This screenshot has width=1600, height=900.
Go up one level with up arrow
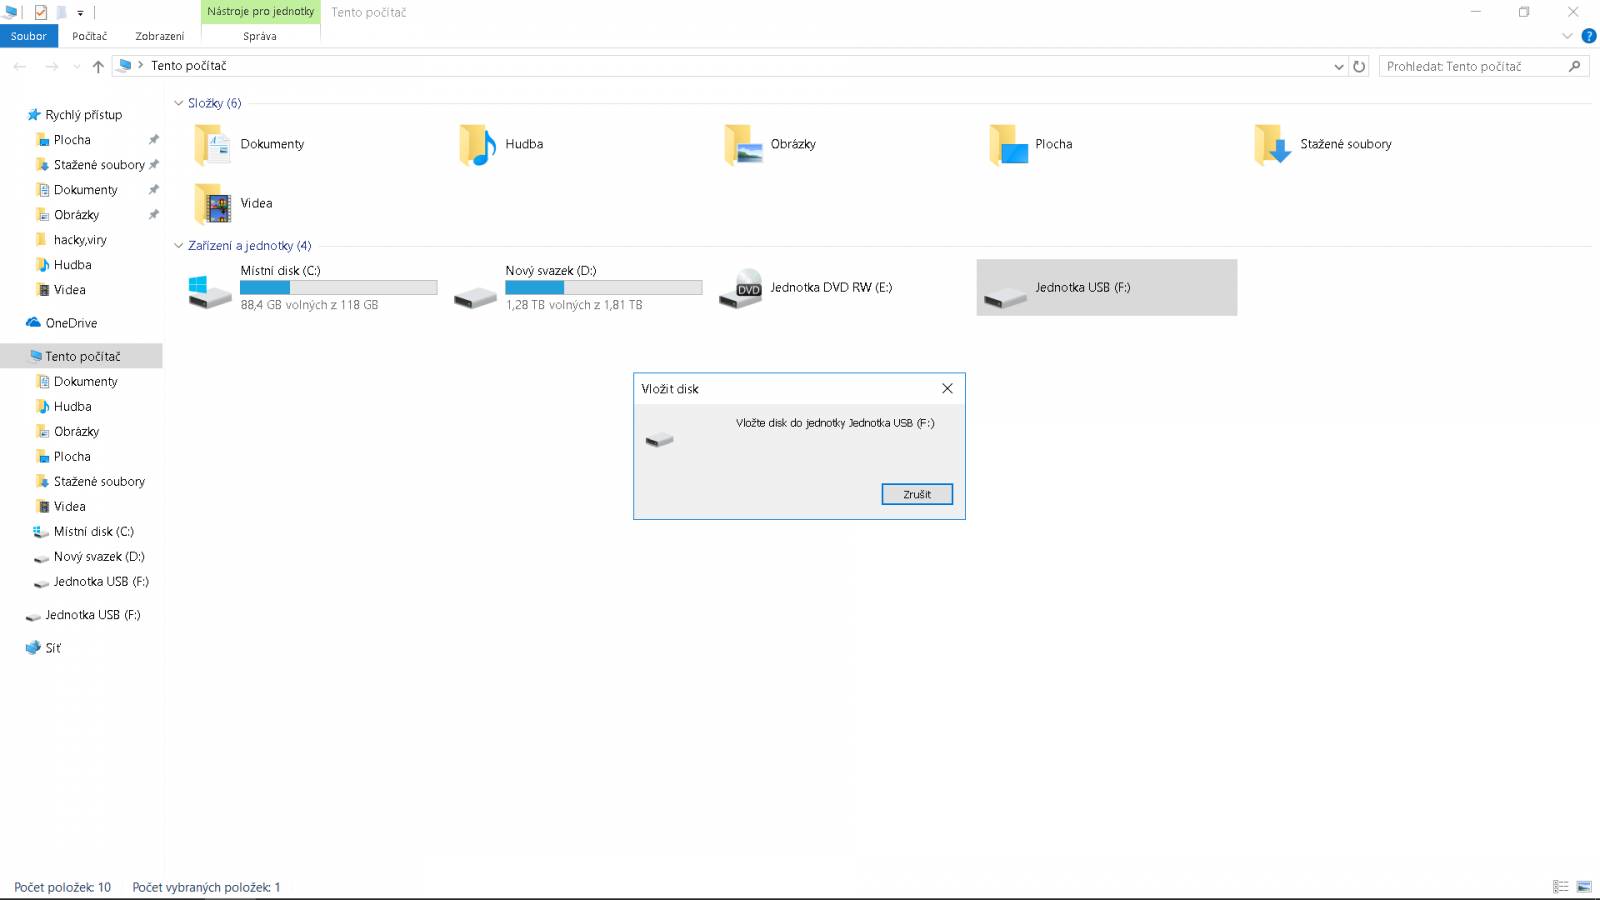[x=98, y=66]
